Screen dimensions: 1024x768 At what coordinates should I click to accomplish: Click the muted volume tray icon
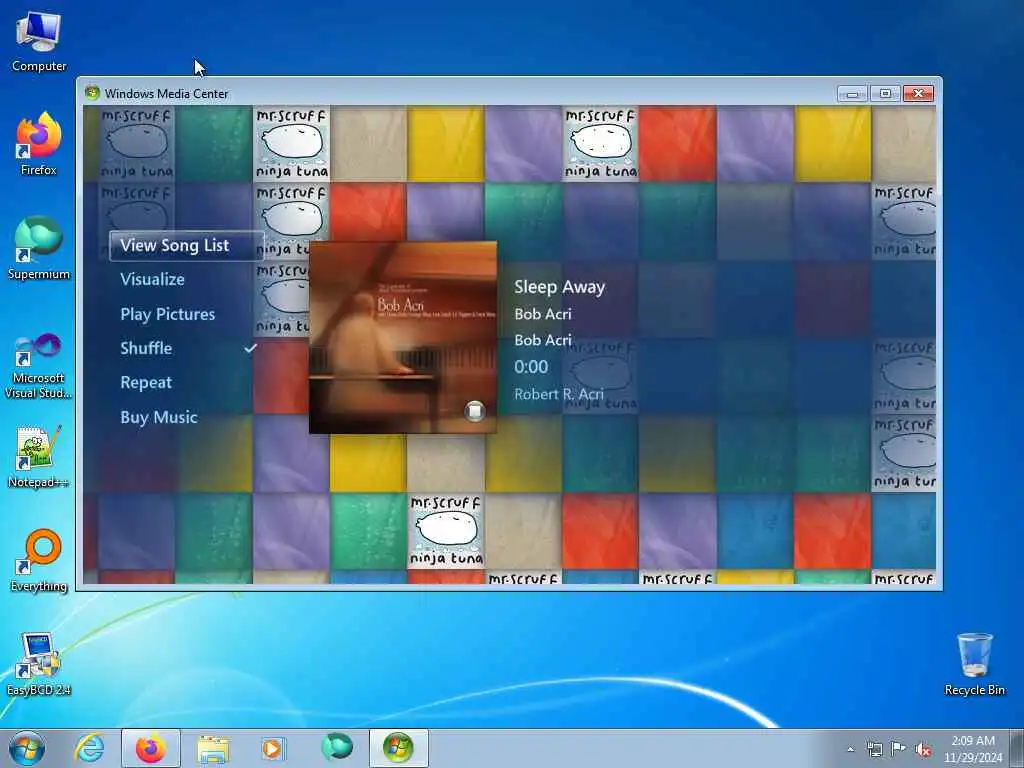tap(923, 749)
